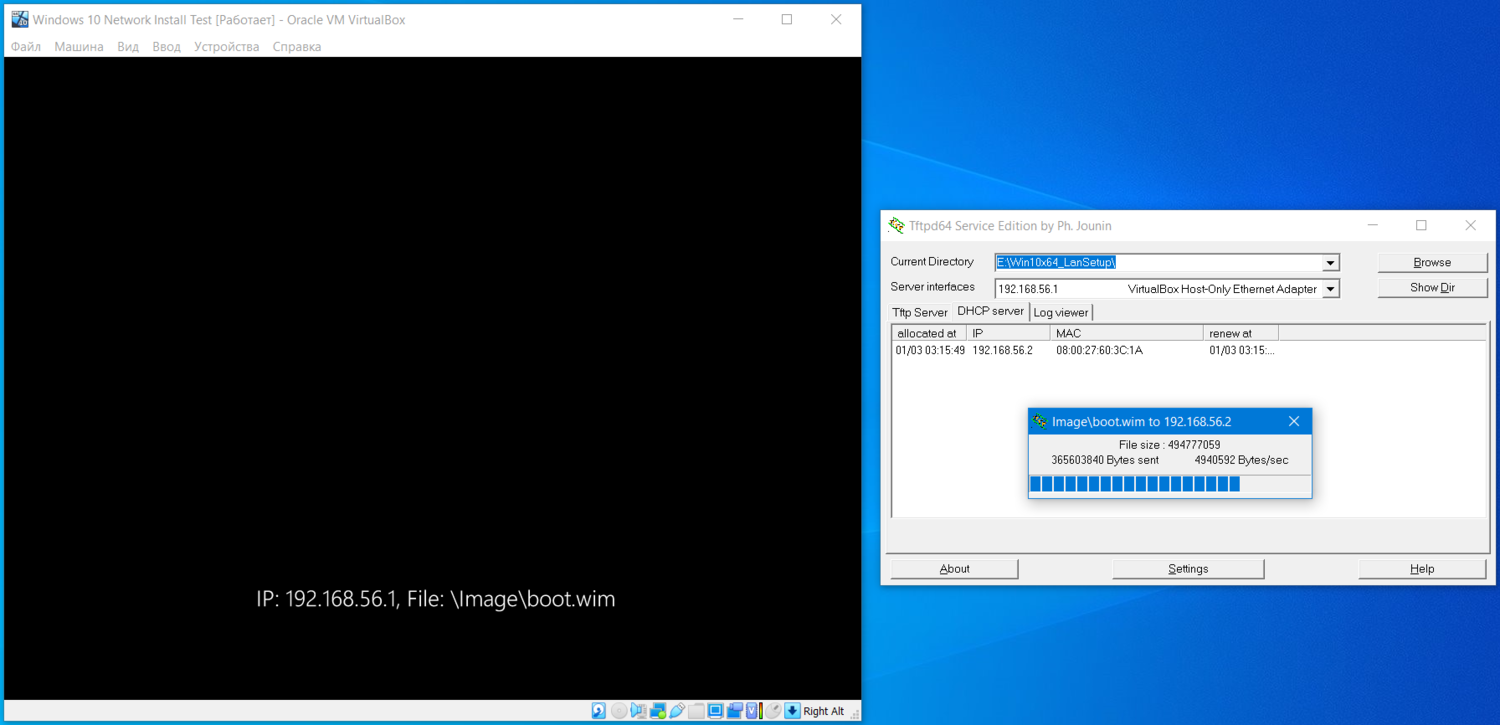1500x725 pixels.
Task: Click the Right Alt host key label
Action: coord(824,712)
